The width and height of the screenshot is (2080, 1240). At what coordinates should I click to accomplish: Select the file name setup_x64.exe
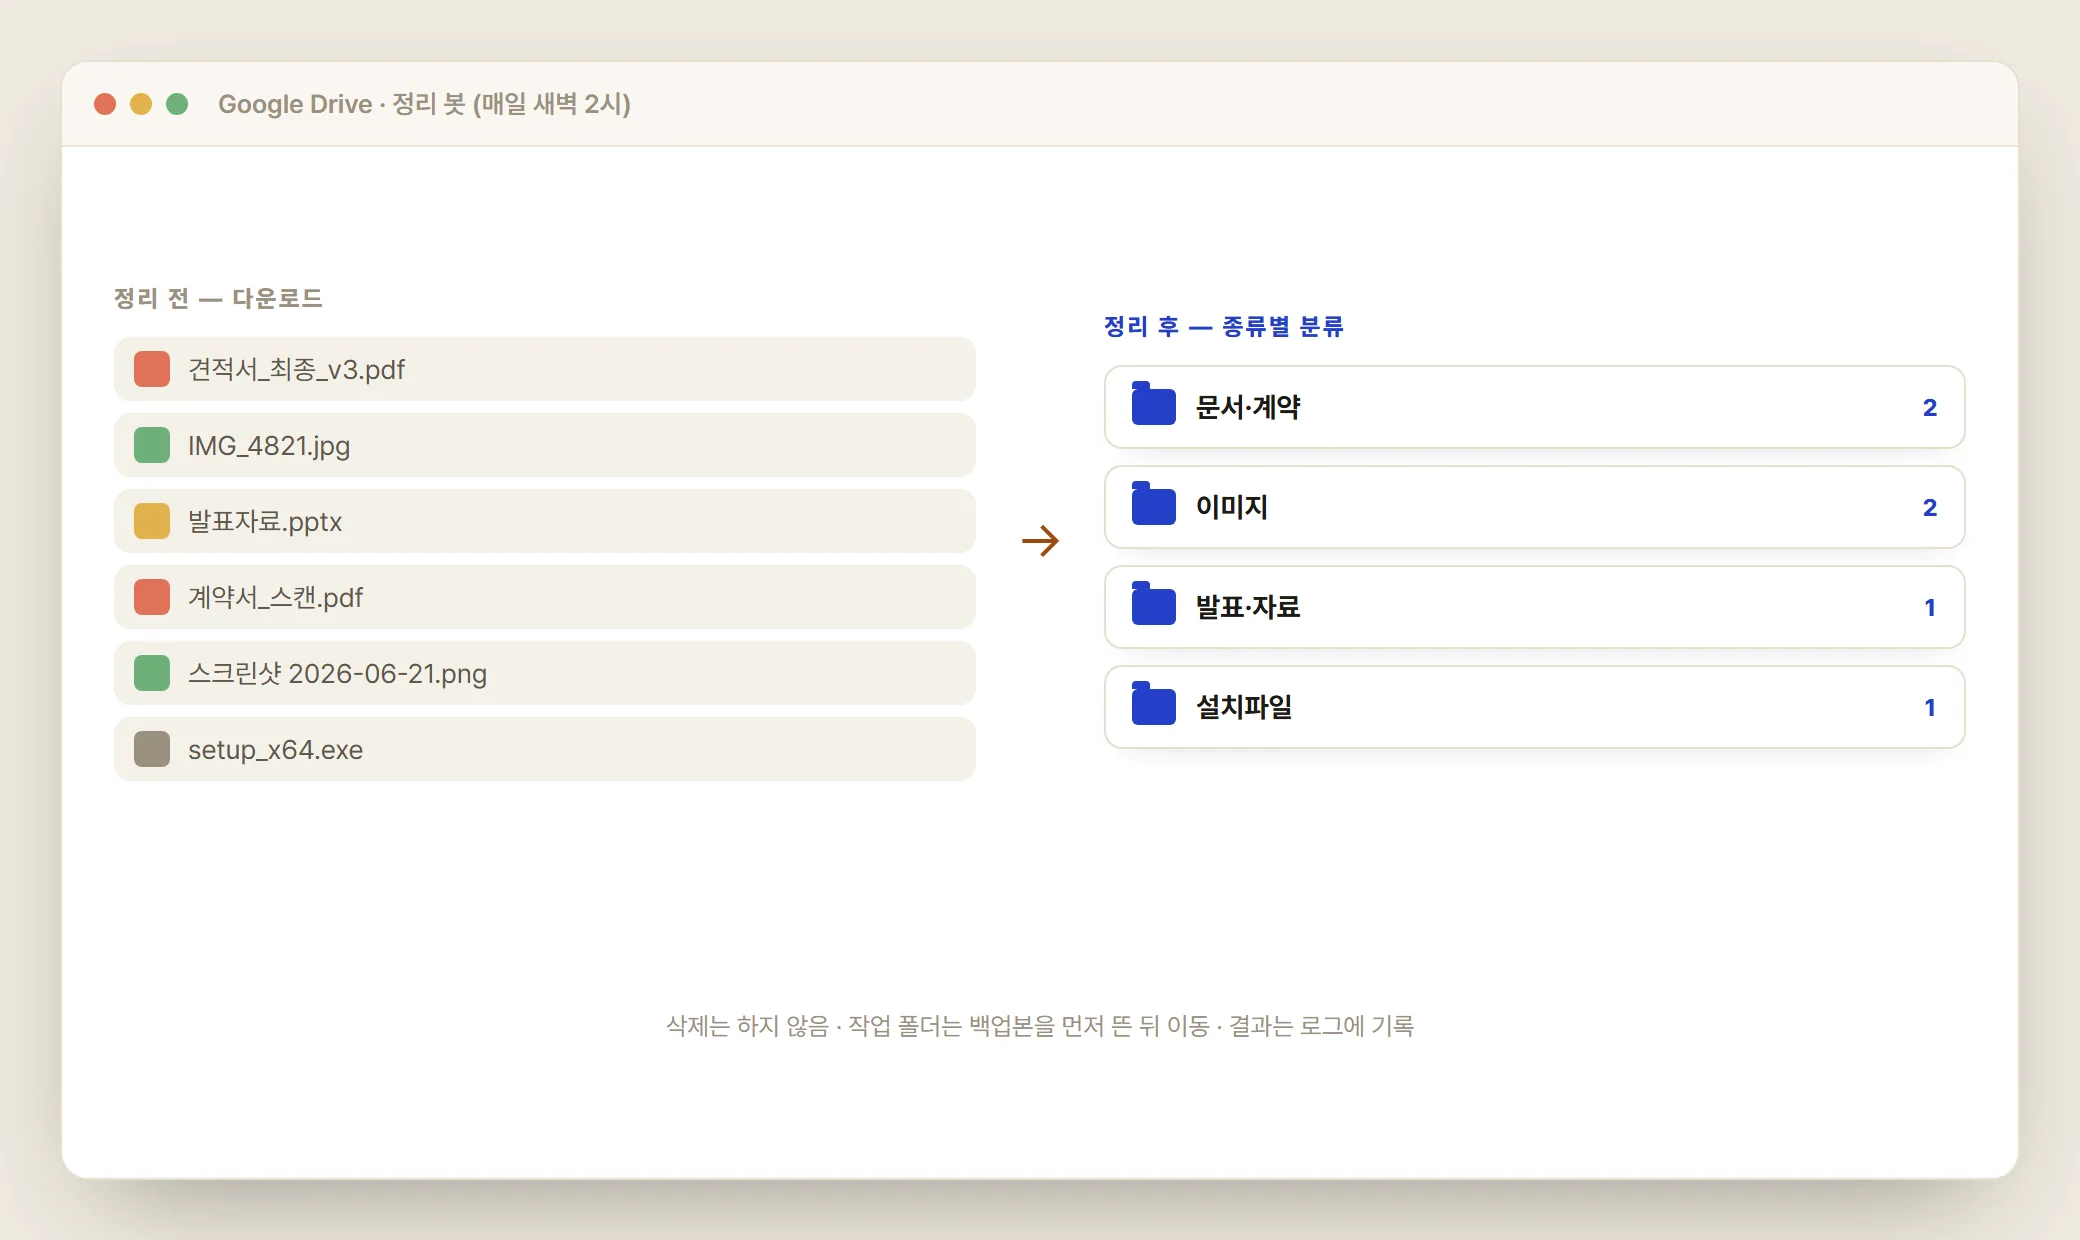[276, 750]
